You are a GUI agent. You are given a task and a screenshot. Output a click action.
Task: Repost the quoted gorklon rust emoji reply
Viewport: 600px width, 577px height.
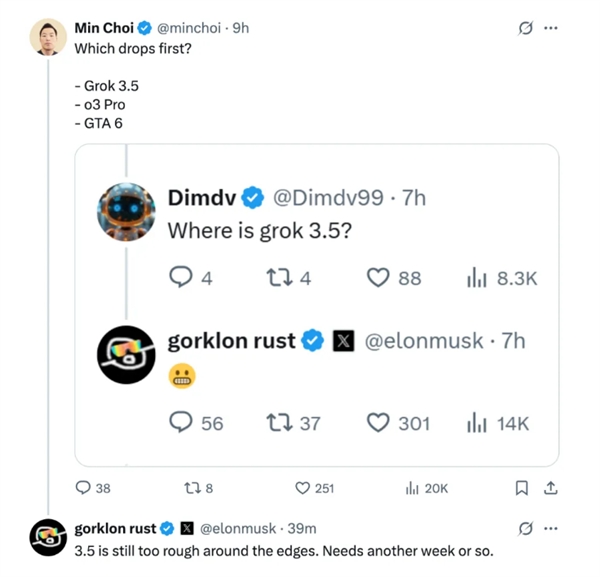[281, 423]
